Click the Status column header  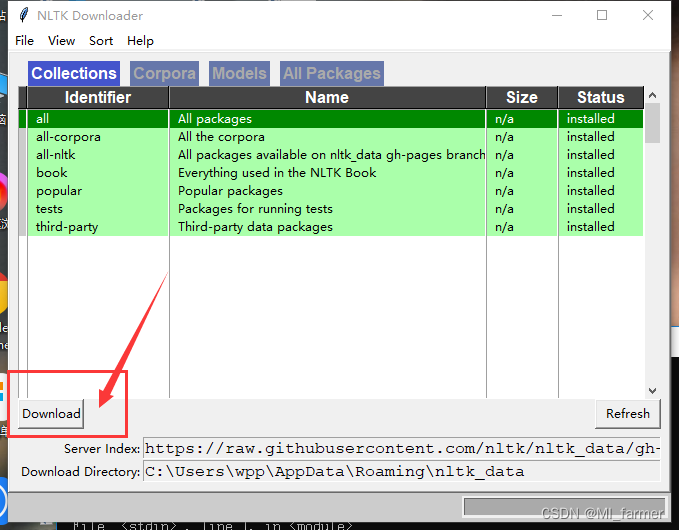[x=601, y=97]
